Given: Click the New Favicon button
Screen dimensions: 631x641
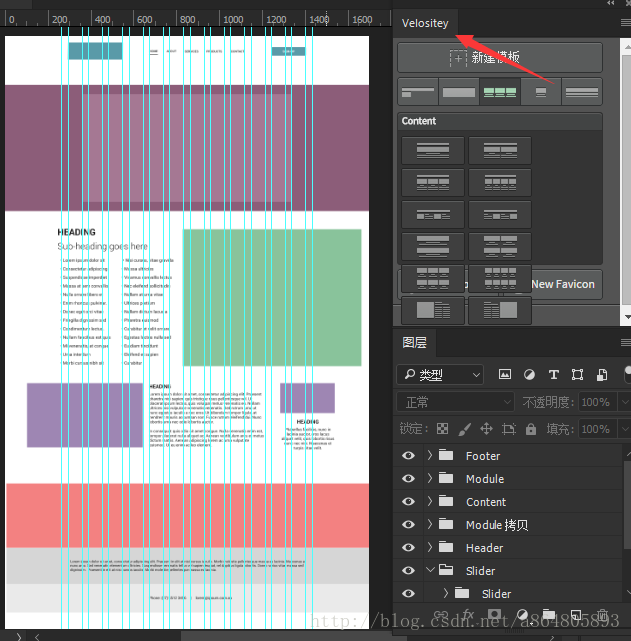Looking at the screenshot, I should pyautogui.click(x=563, y=284).
